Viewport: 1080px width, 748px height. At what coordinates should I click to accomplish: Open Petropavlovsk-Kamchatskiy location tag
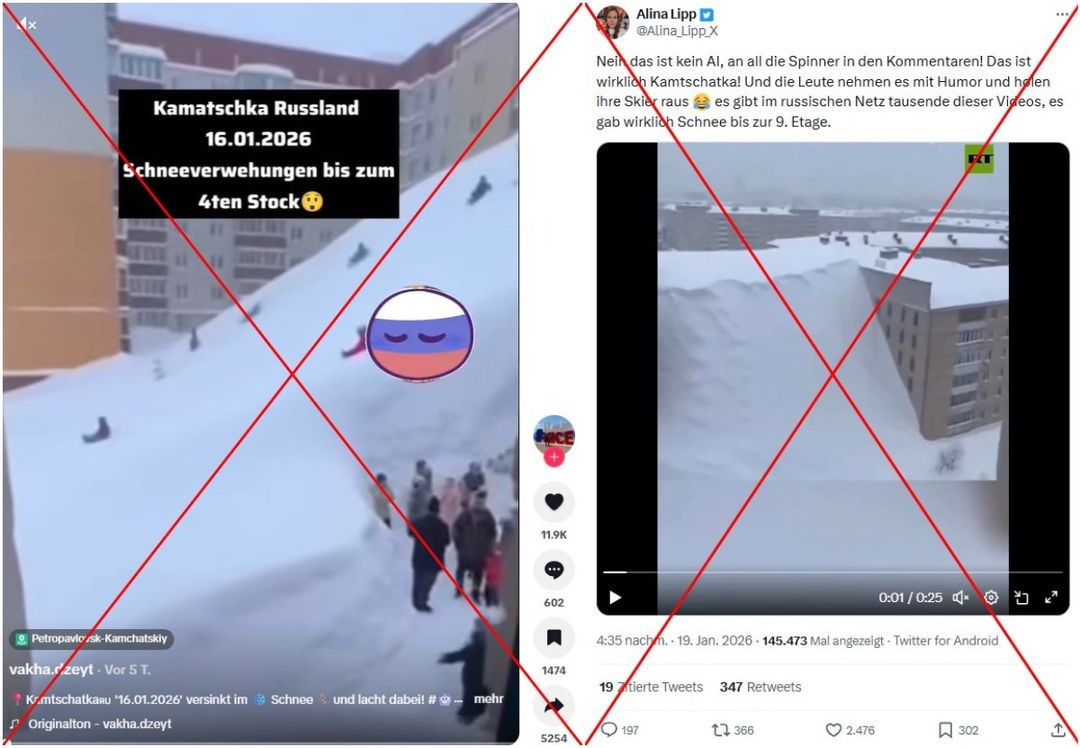tap(92, 639)
